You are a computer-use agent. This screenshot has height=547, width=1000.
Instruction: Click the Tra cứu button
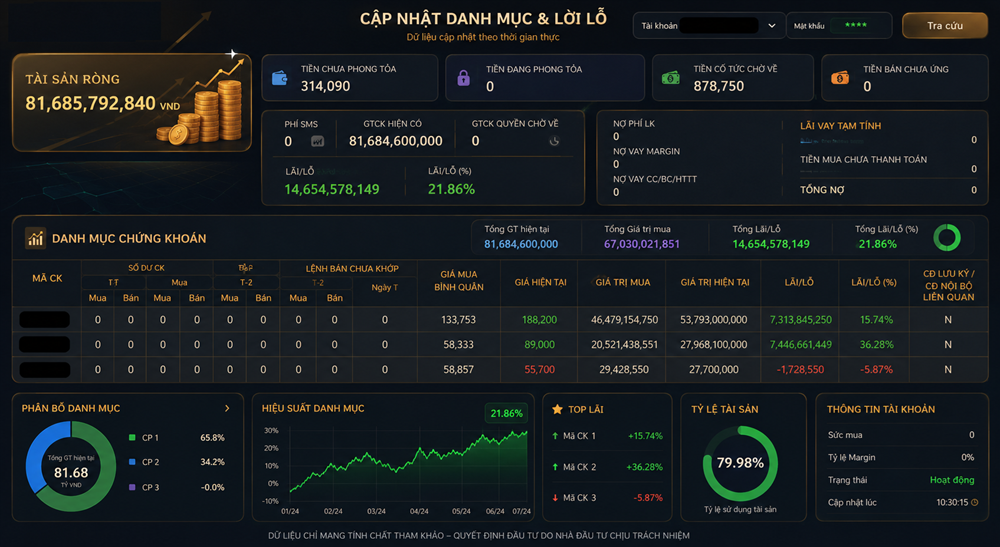point(945,26)
